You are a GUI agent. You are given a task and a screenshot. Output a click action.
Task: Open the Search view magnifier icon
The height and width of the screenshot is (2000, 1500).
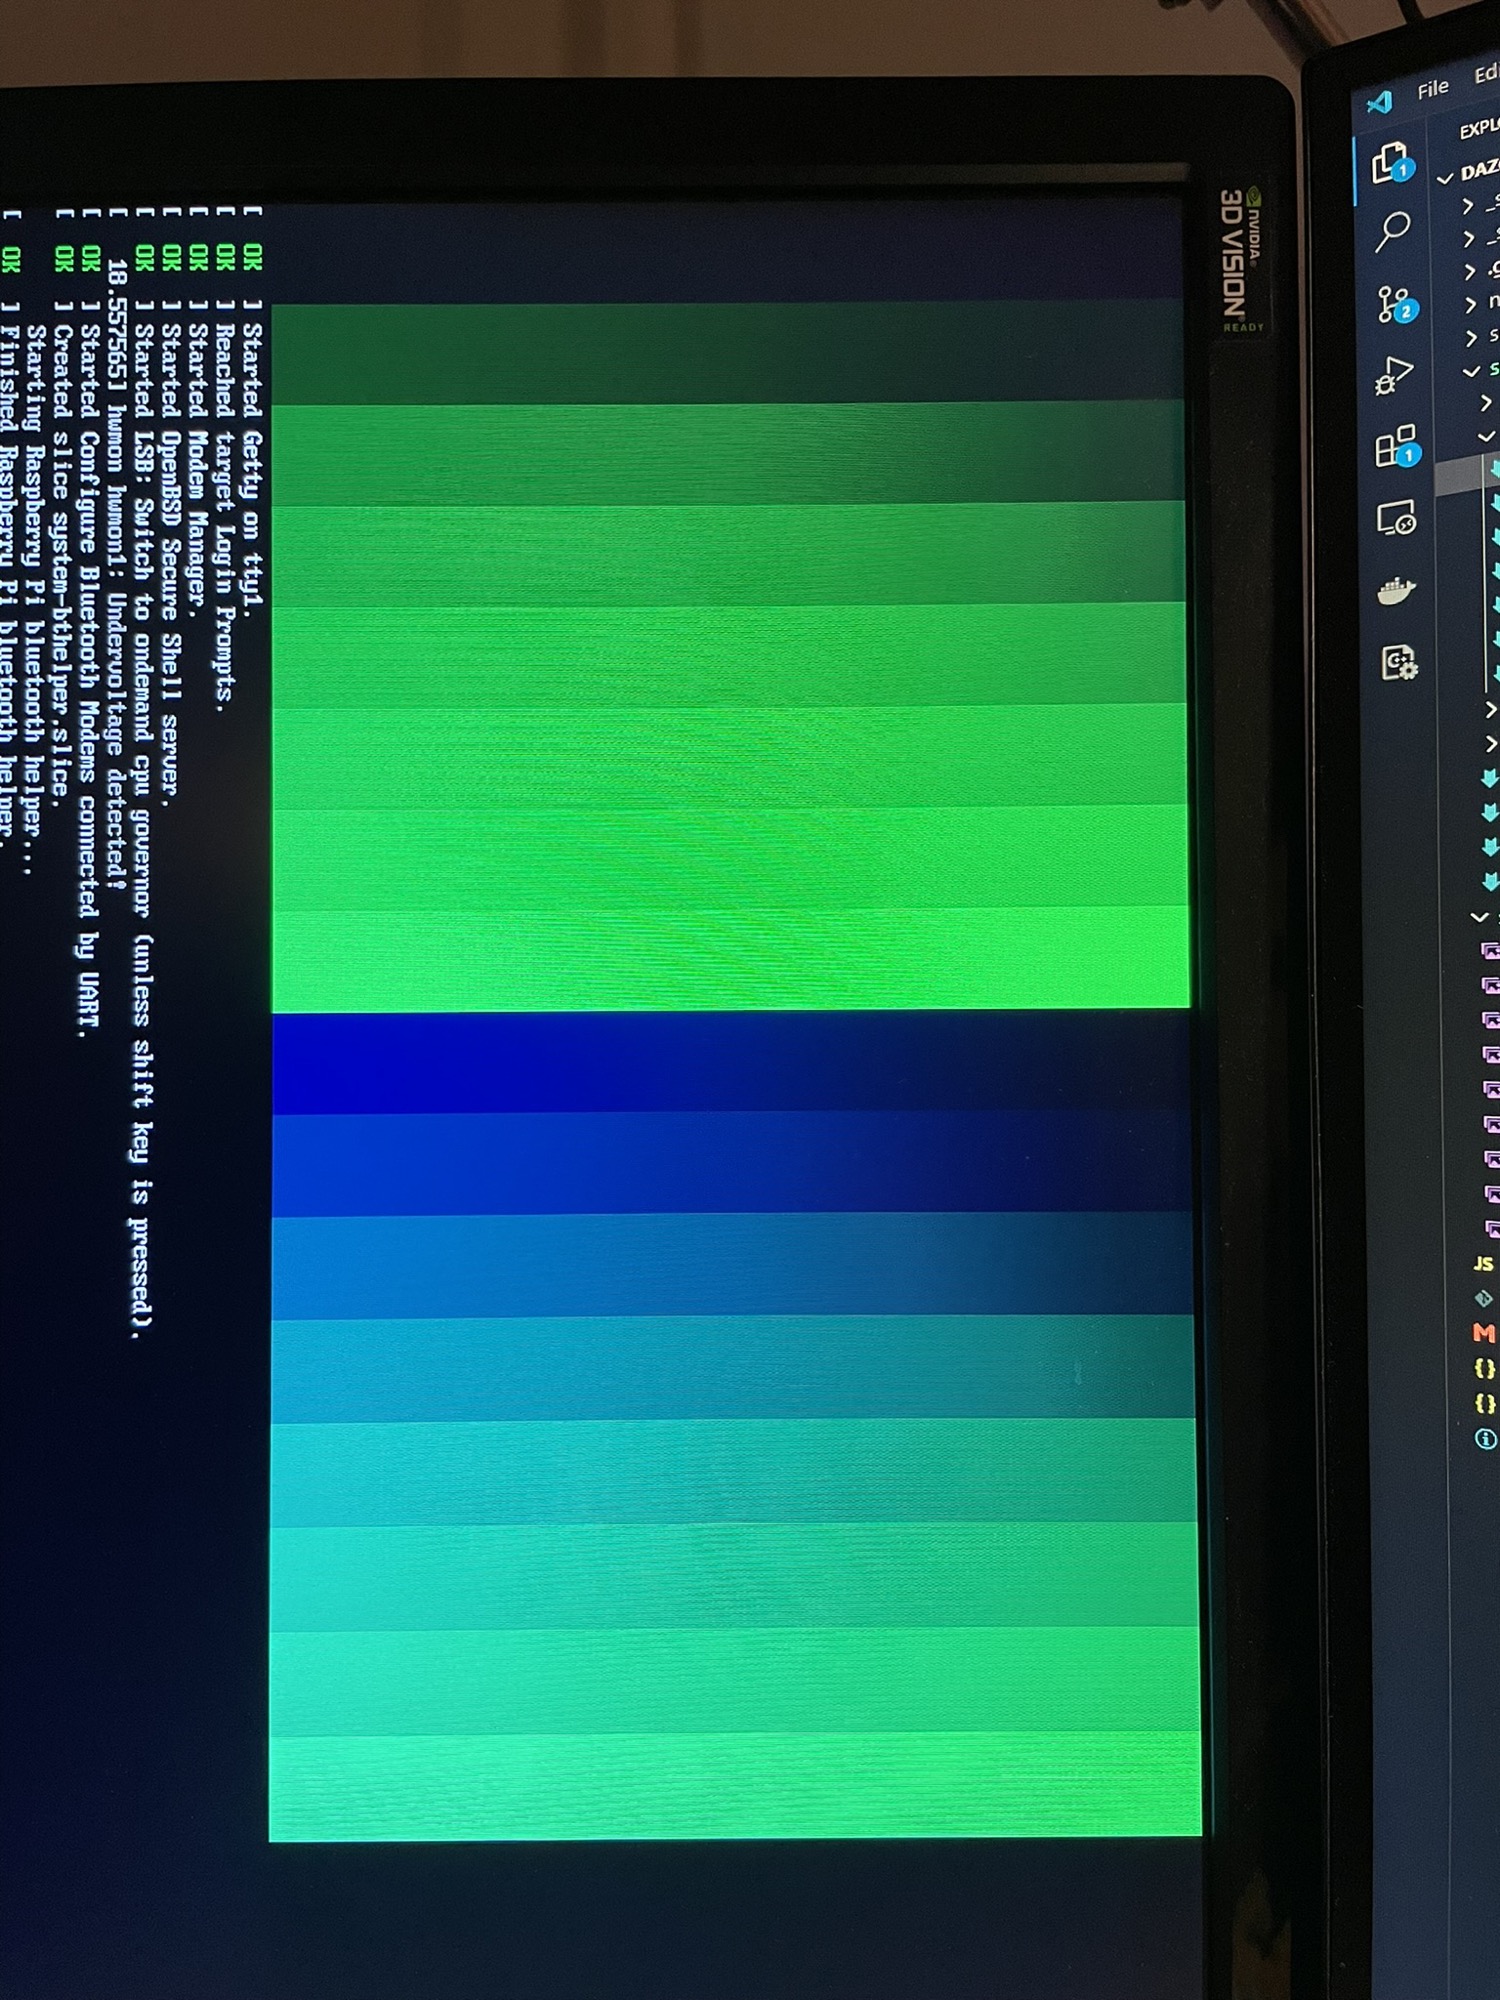pyautogui.click(x=1392, y=231)
